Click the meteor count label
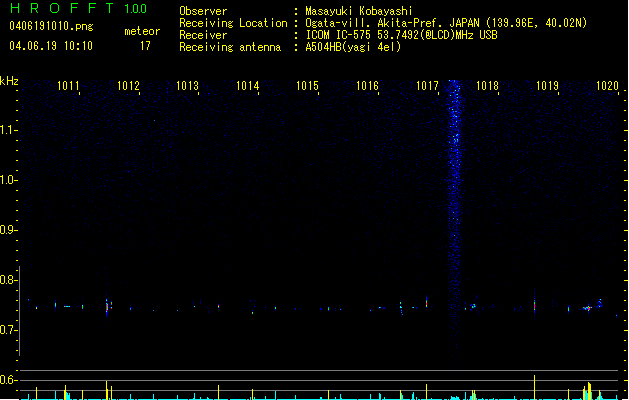 pyautogui.click(x=142, y=31)
